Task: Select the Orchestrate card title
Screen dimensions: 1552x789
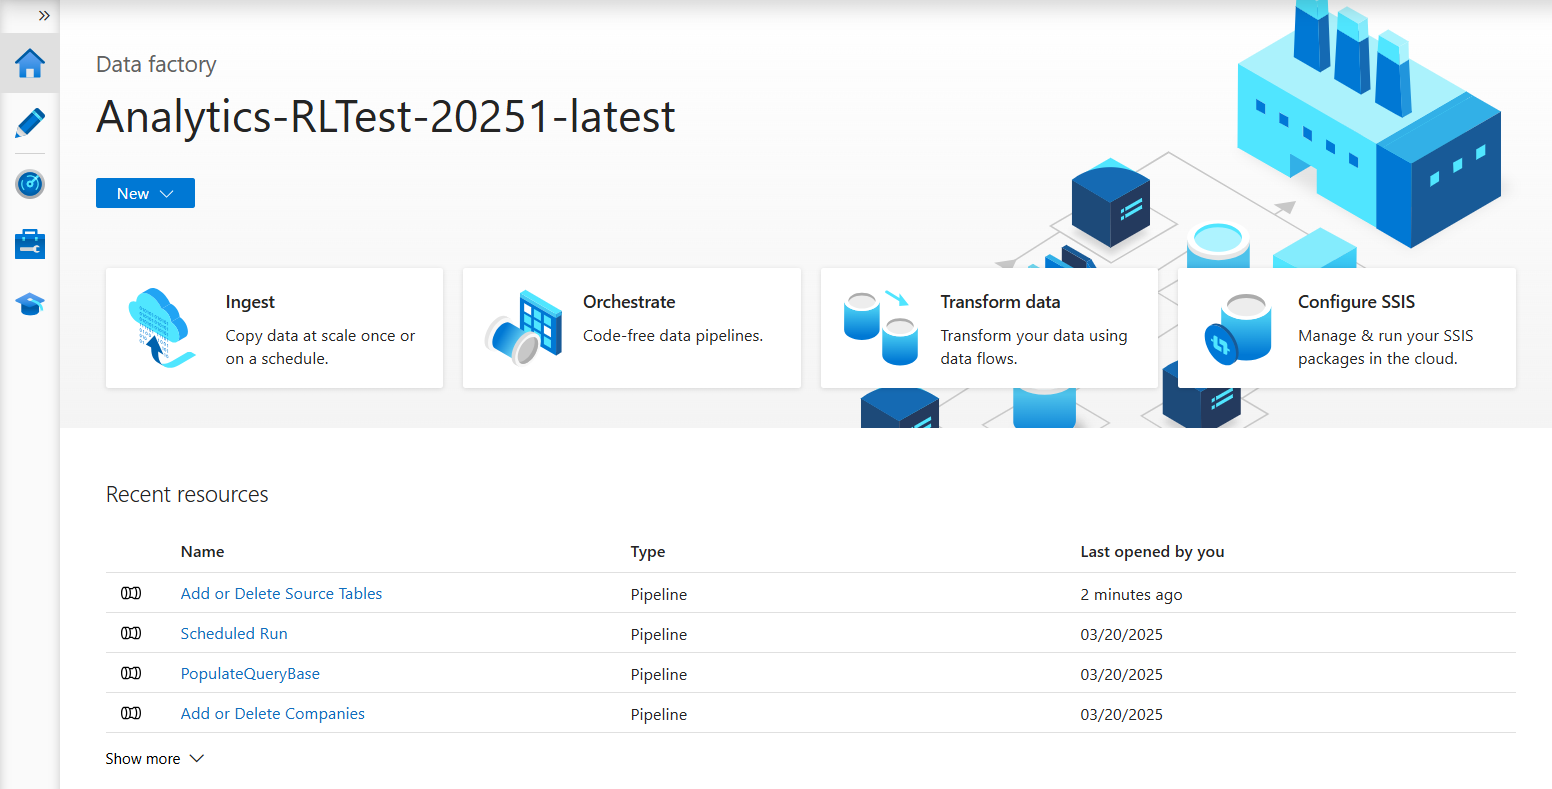Action: pos(629,302)
